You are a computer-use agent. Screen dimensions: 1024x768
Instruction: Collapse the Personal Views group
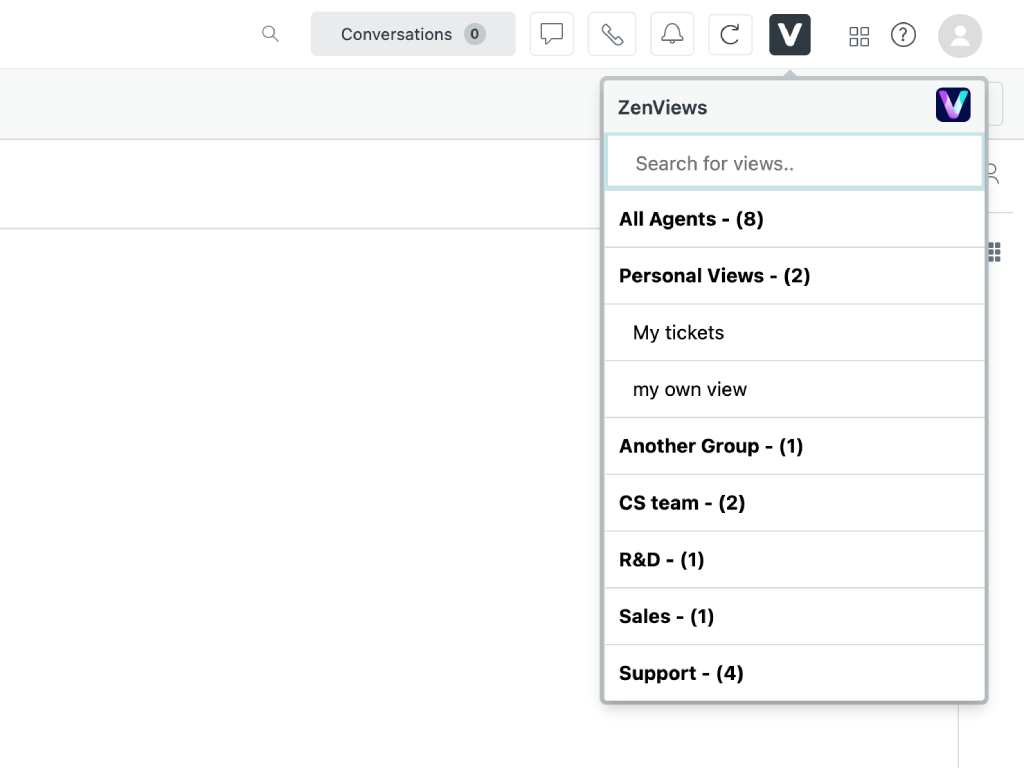point(794,276)
